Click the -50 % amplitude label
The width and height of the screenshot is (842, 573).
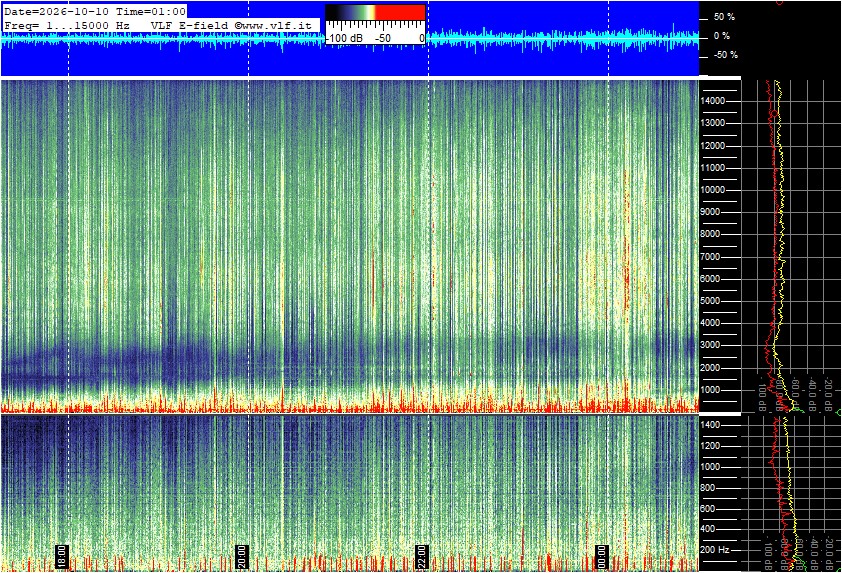click(725, 55)
